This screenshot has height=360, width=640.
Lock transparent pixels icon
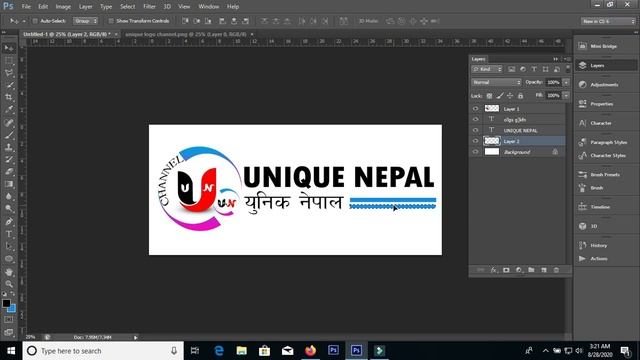tap(489, 96)
